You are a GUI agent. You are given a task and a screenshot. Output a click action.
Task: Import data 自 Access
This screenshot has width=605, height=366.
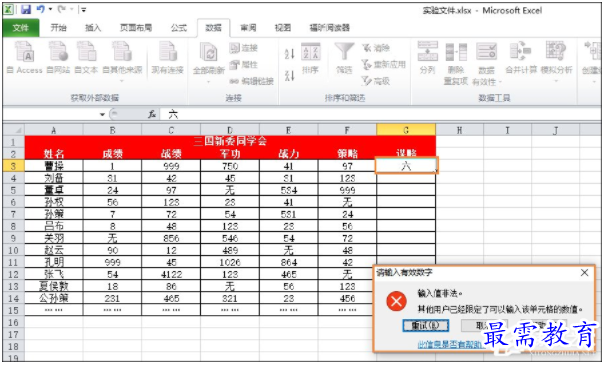click(x=25, y=58)
